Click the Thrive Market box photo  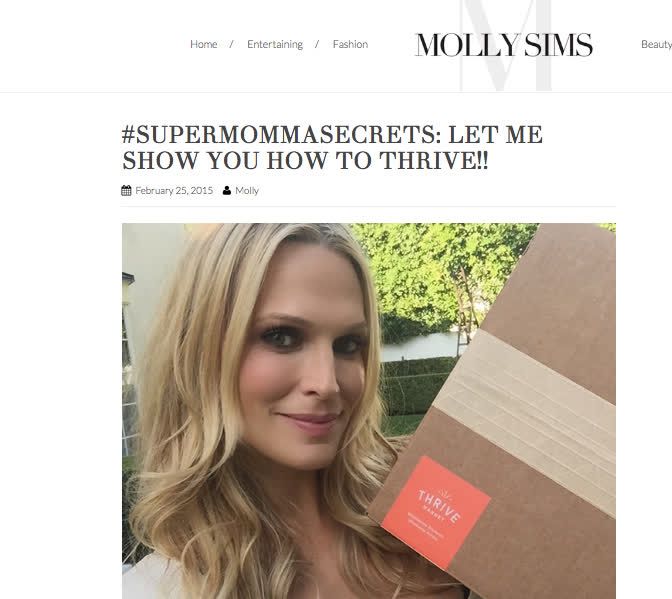click(369, 411)
